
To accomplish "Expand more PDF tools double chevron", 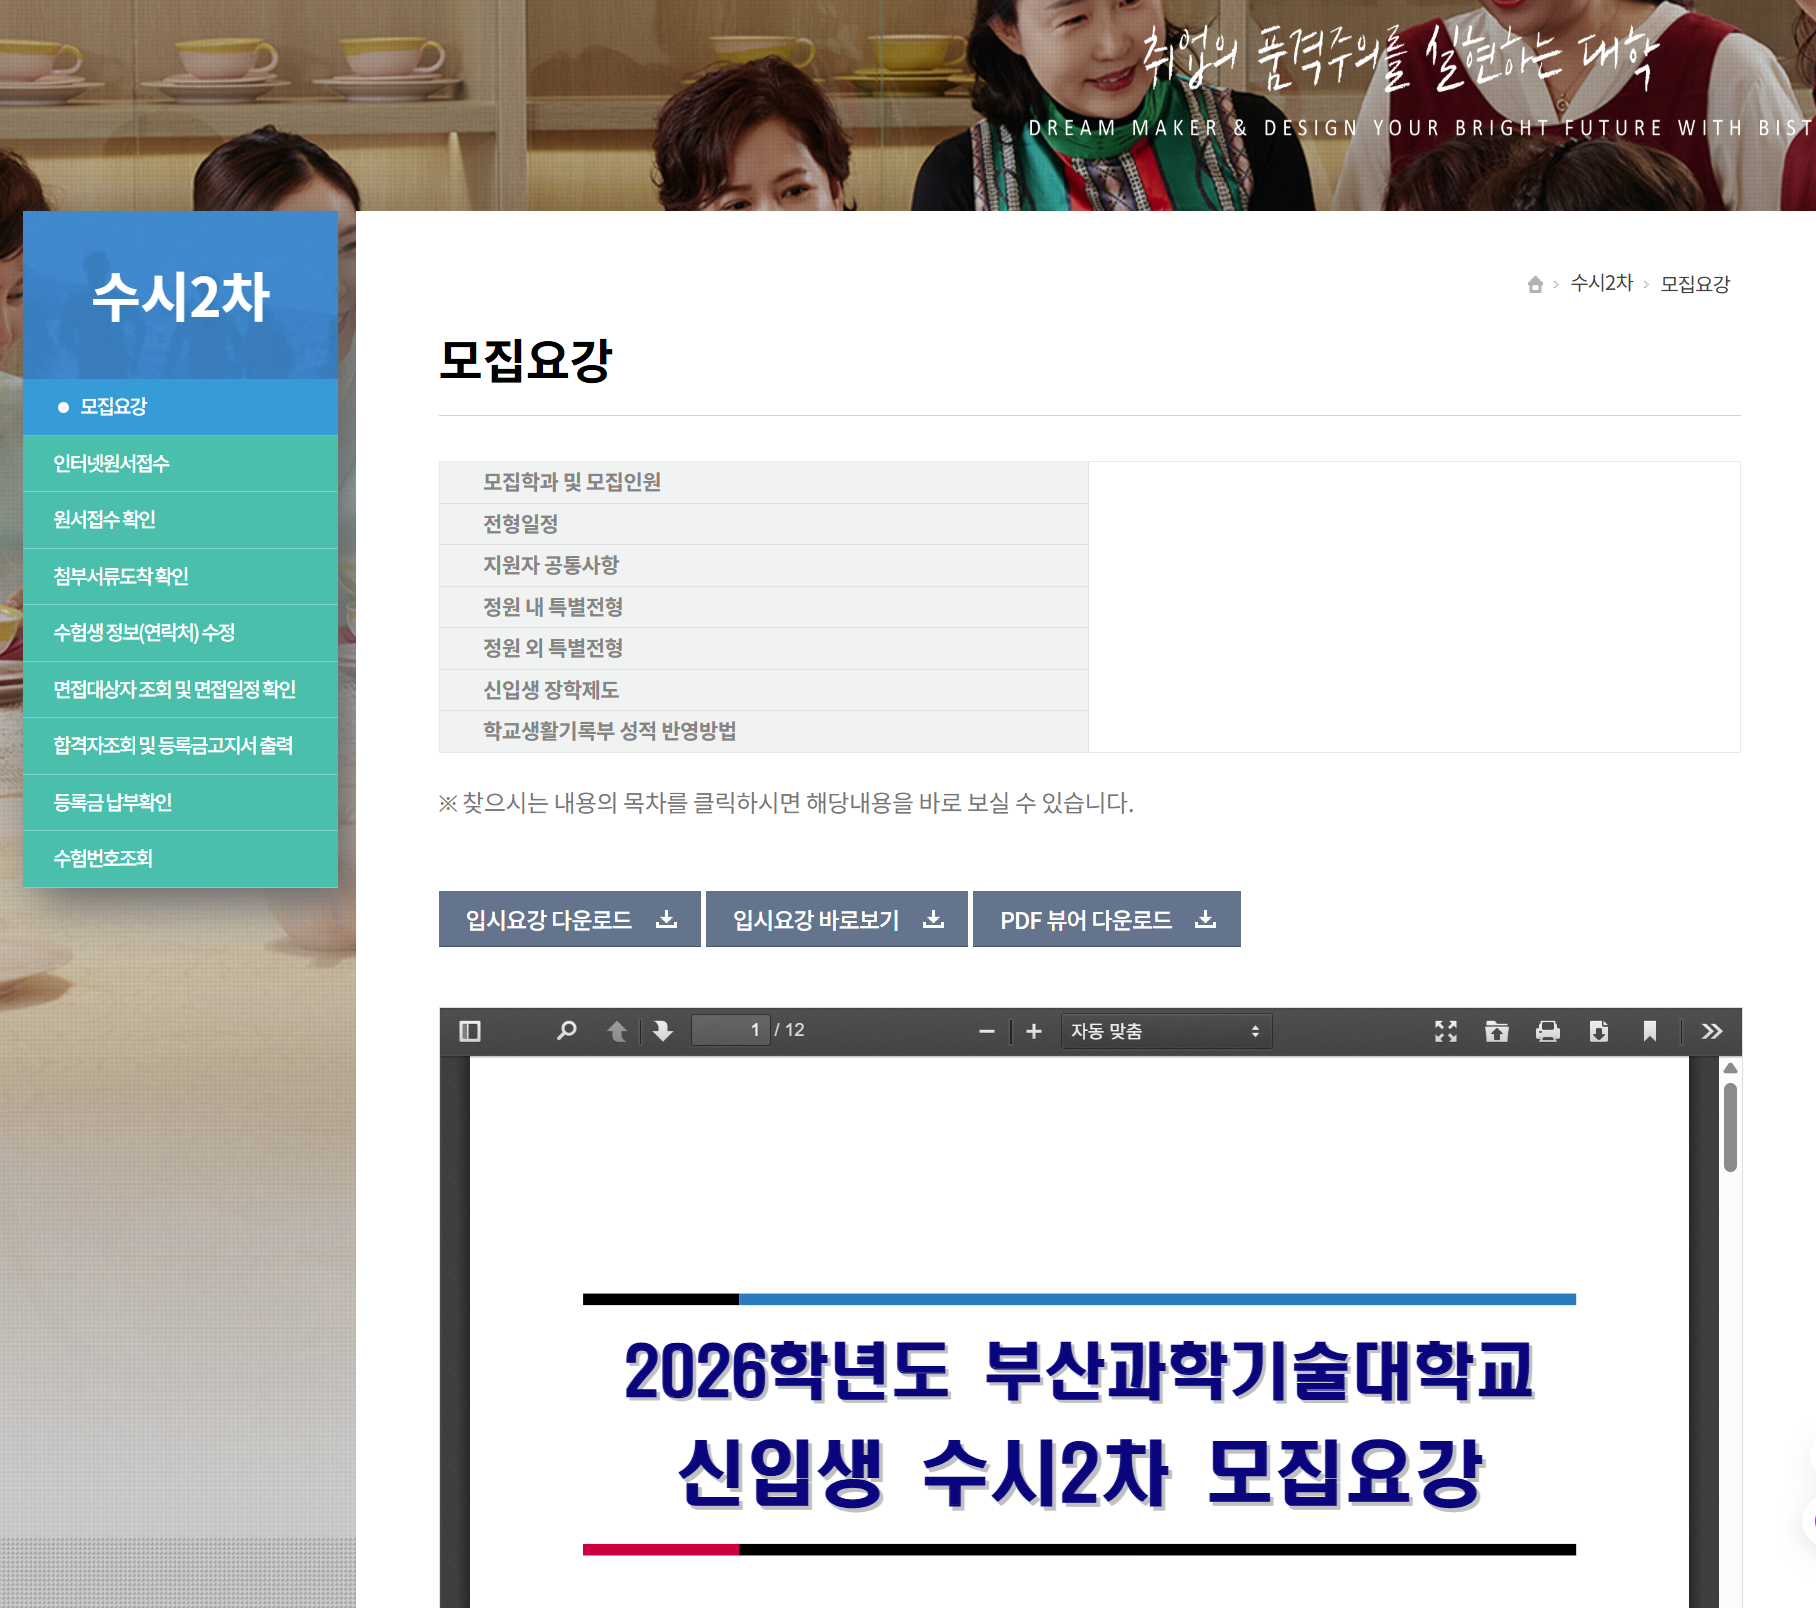I will click(1712, 1031).
